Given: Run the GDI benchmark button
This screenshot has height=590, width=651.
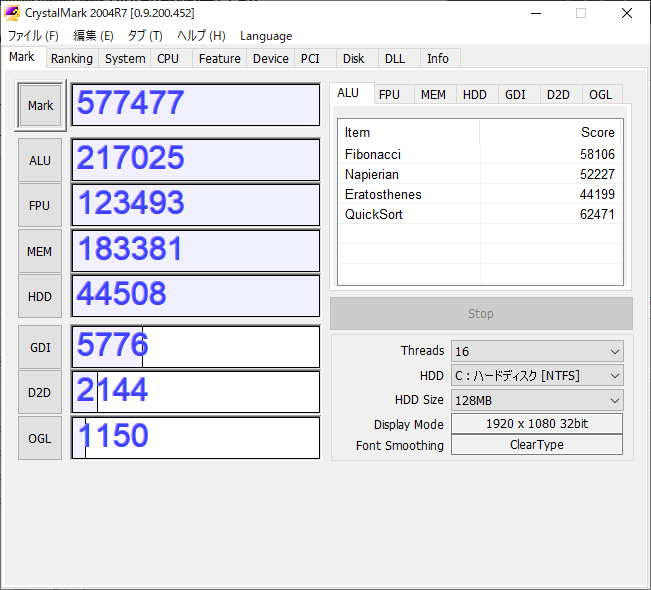Looking at the screenshot, I should click(40, 347).
